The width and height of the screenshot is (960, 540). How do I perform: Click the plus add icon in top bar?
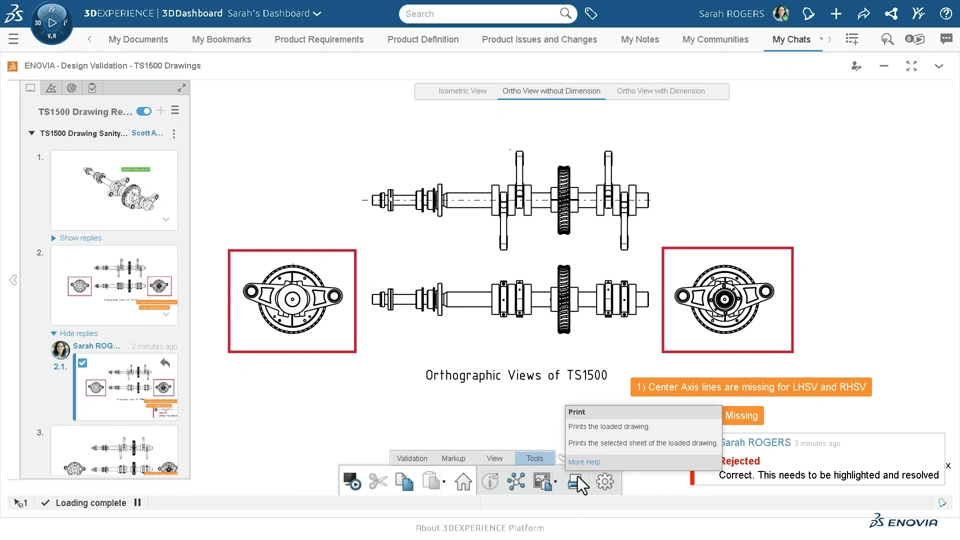[836, 13]
